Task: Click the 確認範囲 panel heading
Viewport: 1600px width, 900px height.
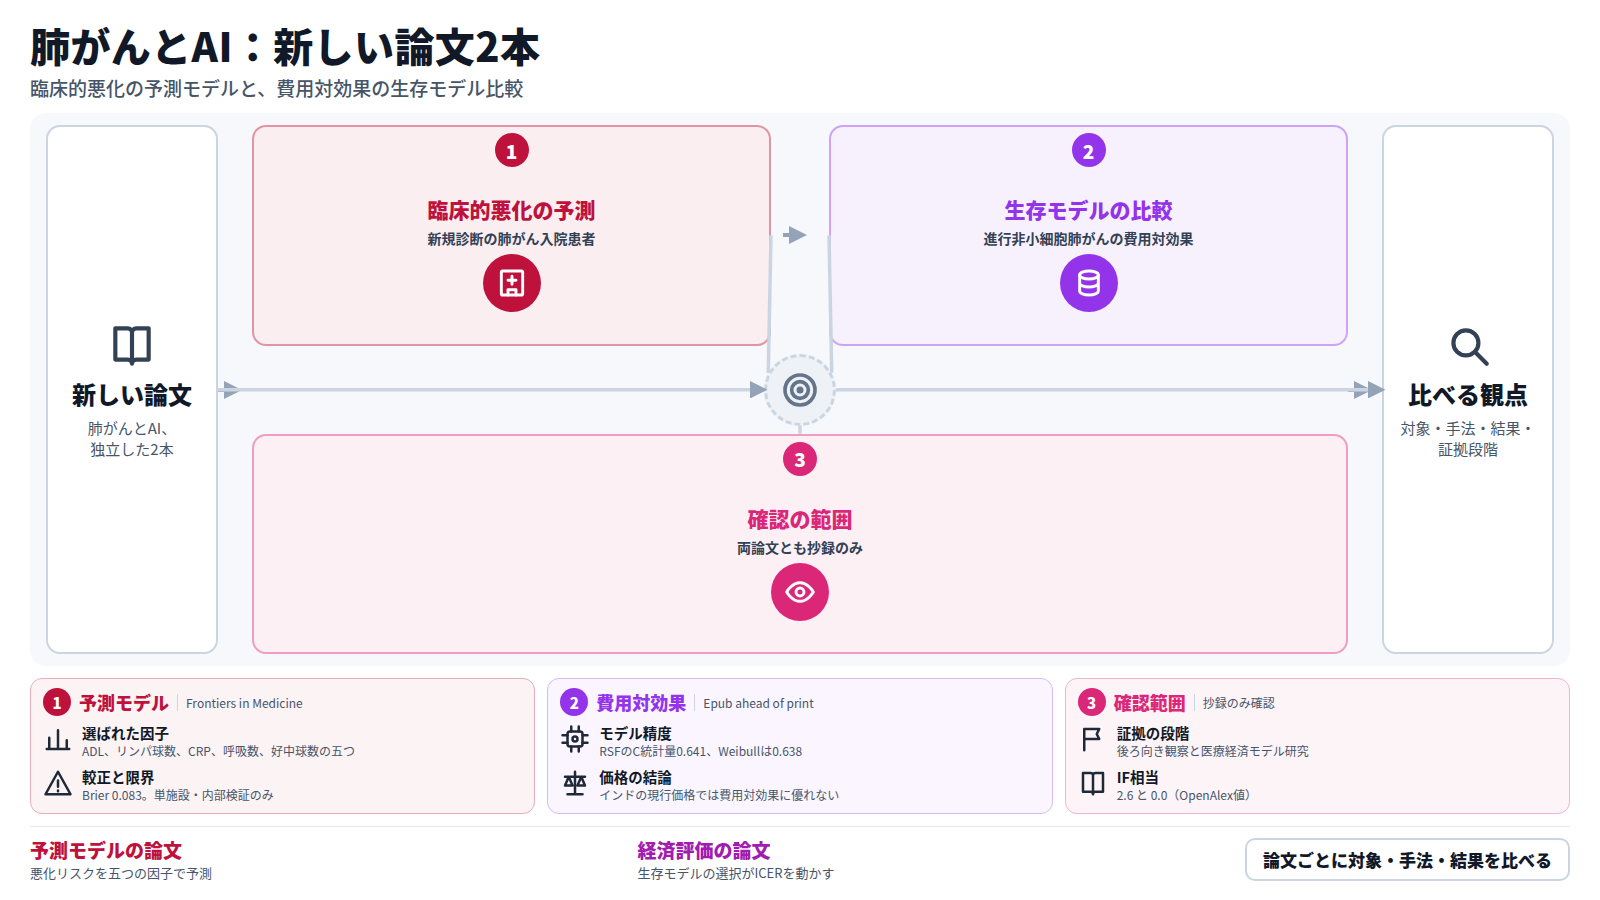Action: (1150, 703)
